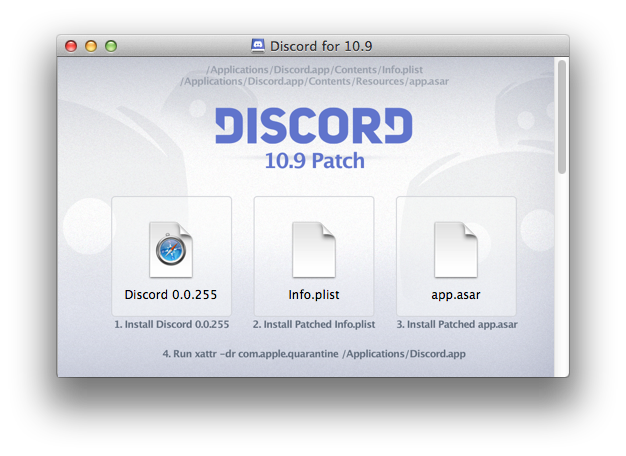Click the green zoom window button

click(111, 46)
